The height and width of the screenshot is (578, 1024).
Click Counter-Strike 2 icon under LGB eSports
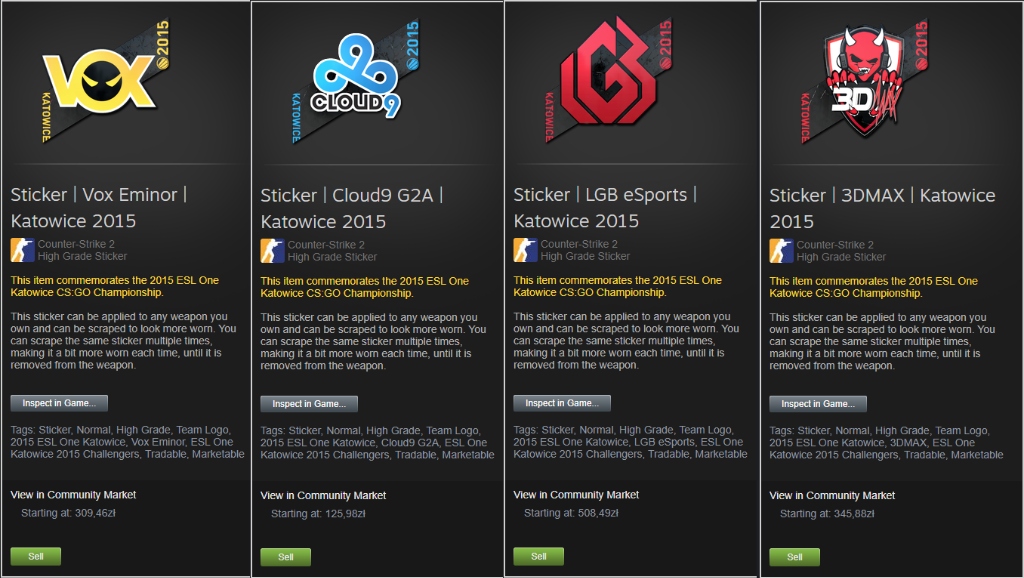click(x=525, y=250)
